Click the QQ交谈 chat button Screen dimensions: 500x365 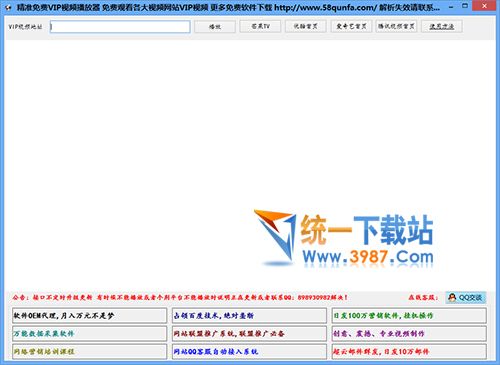(466, 297)
